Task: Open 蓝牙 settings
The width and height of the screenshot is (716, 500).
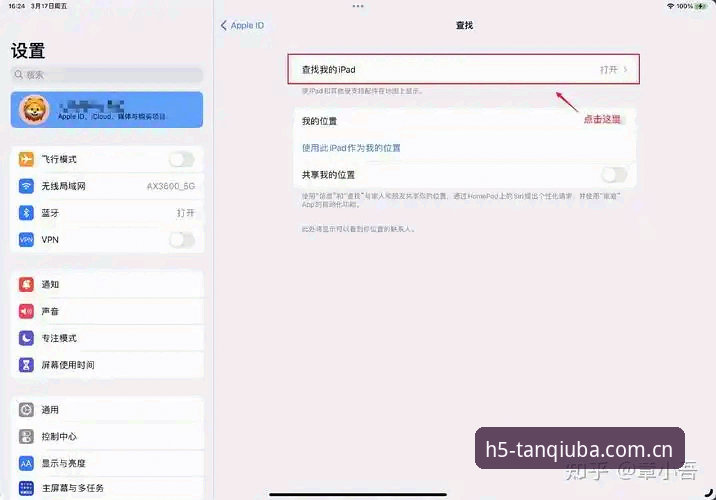Action: 107,213
